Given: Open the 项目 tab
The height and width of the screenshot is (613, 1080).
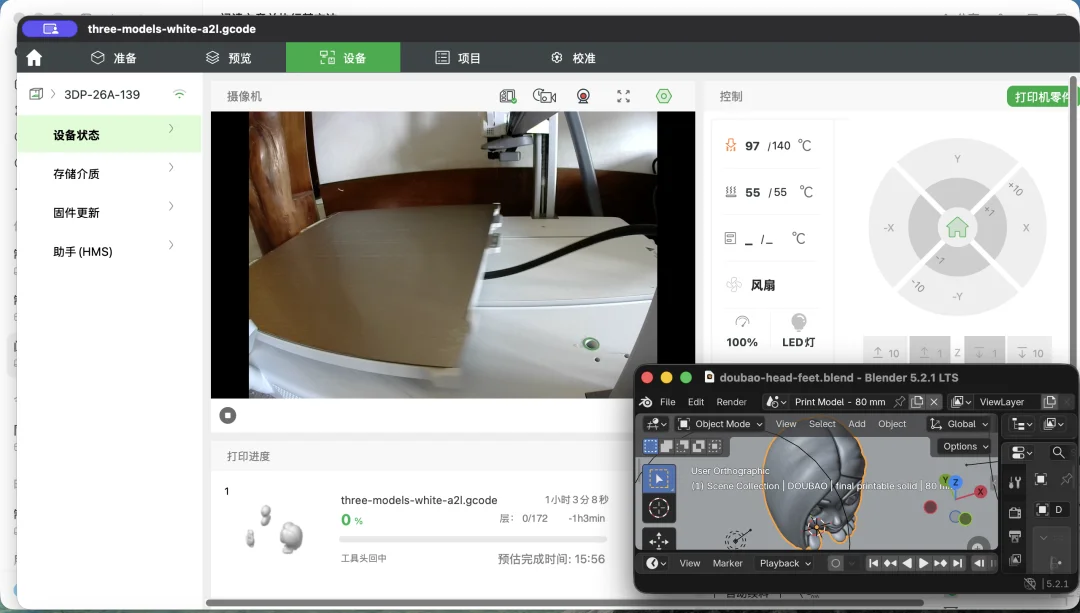Looking at the screenshot, I should (x=457, y=58).
